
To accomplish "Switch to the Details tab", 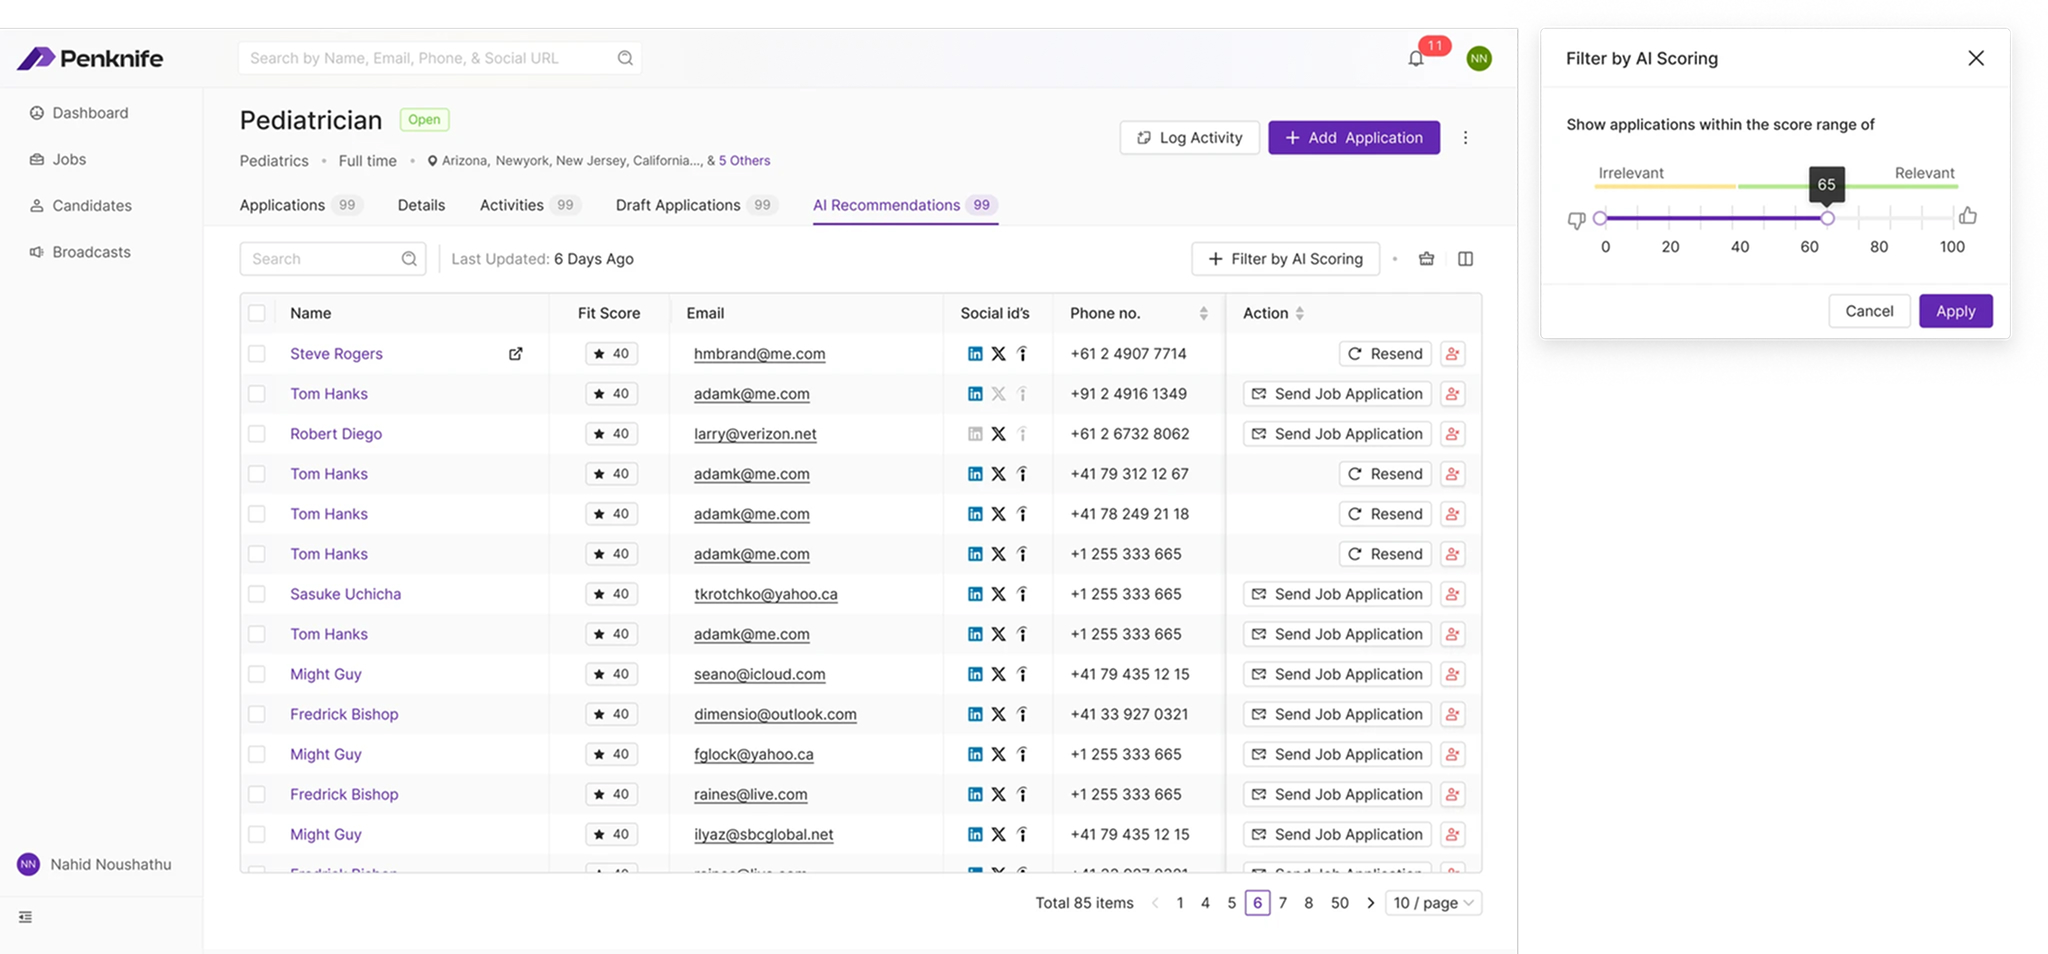I will click(421, 205).
